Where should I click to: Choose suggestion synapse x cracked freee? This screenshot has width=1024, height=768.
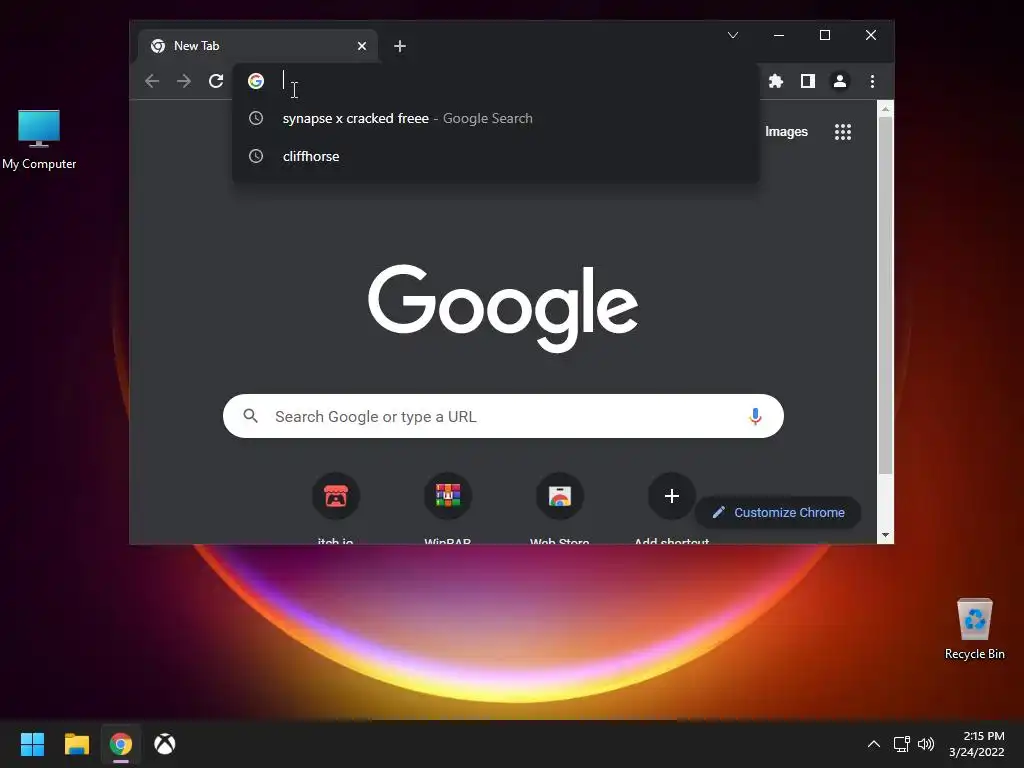[496, 118]
